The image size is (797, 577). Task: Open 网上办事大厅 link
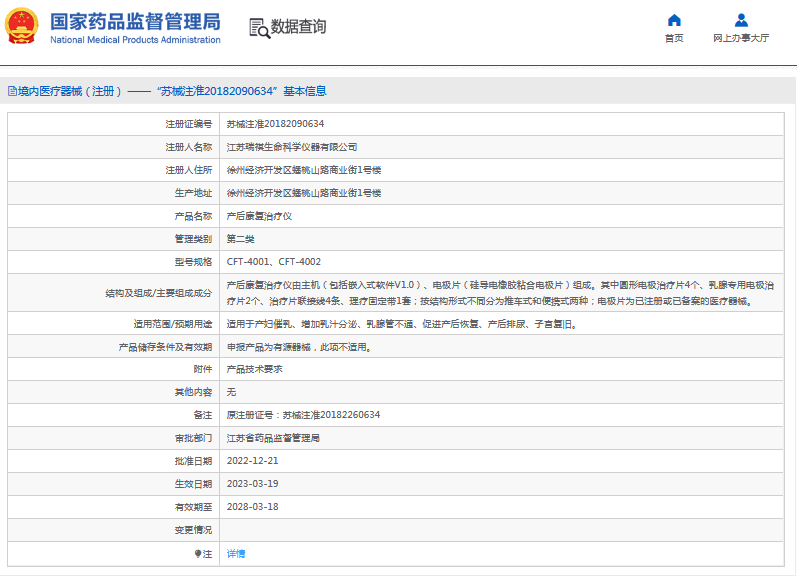741,38
